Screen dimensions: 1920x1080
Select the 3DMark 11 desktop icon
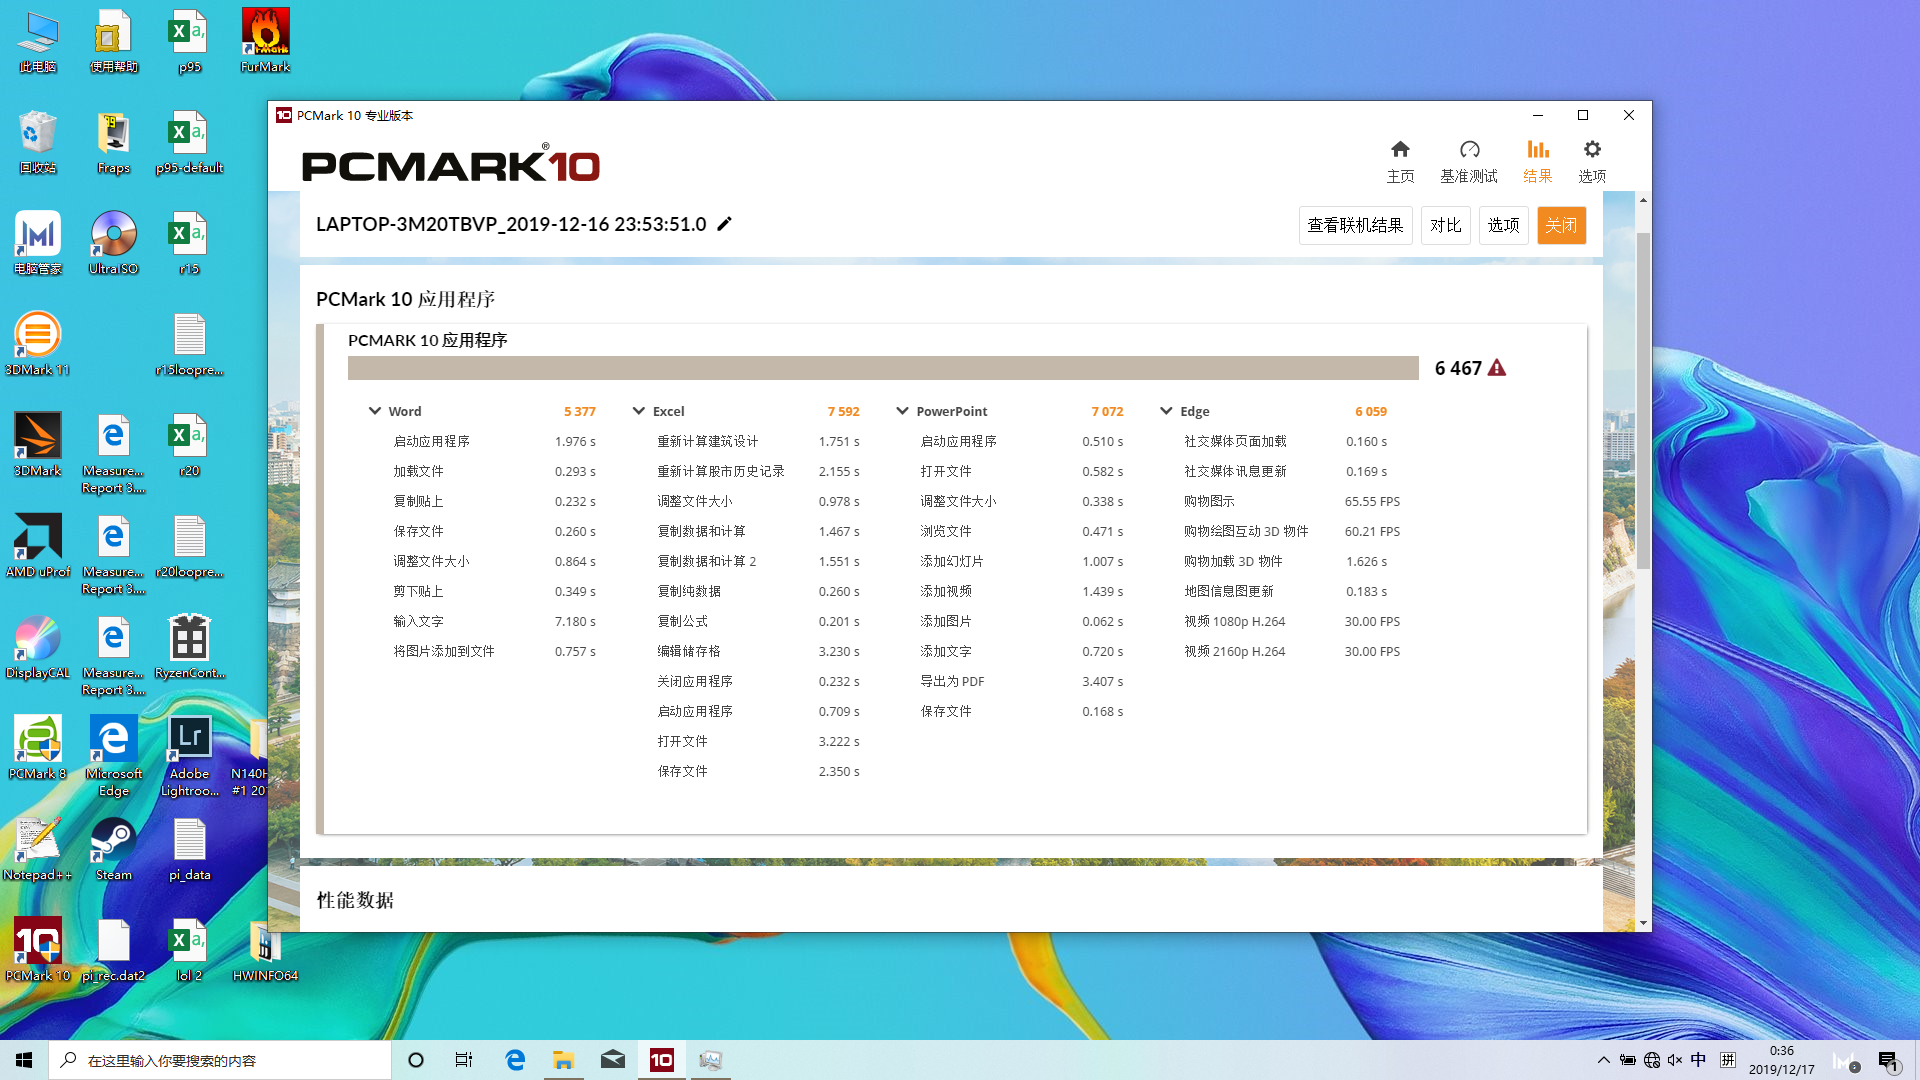tap(38, 345)
